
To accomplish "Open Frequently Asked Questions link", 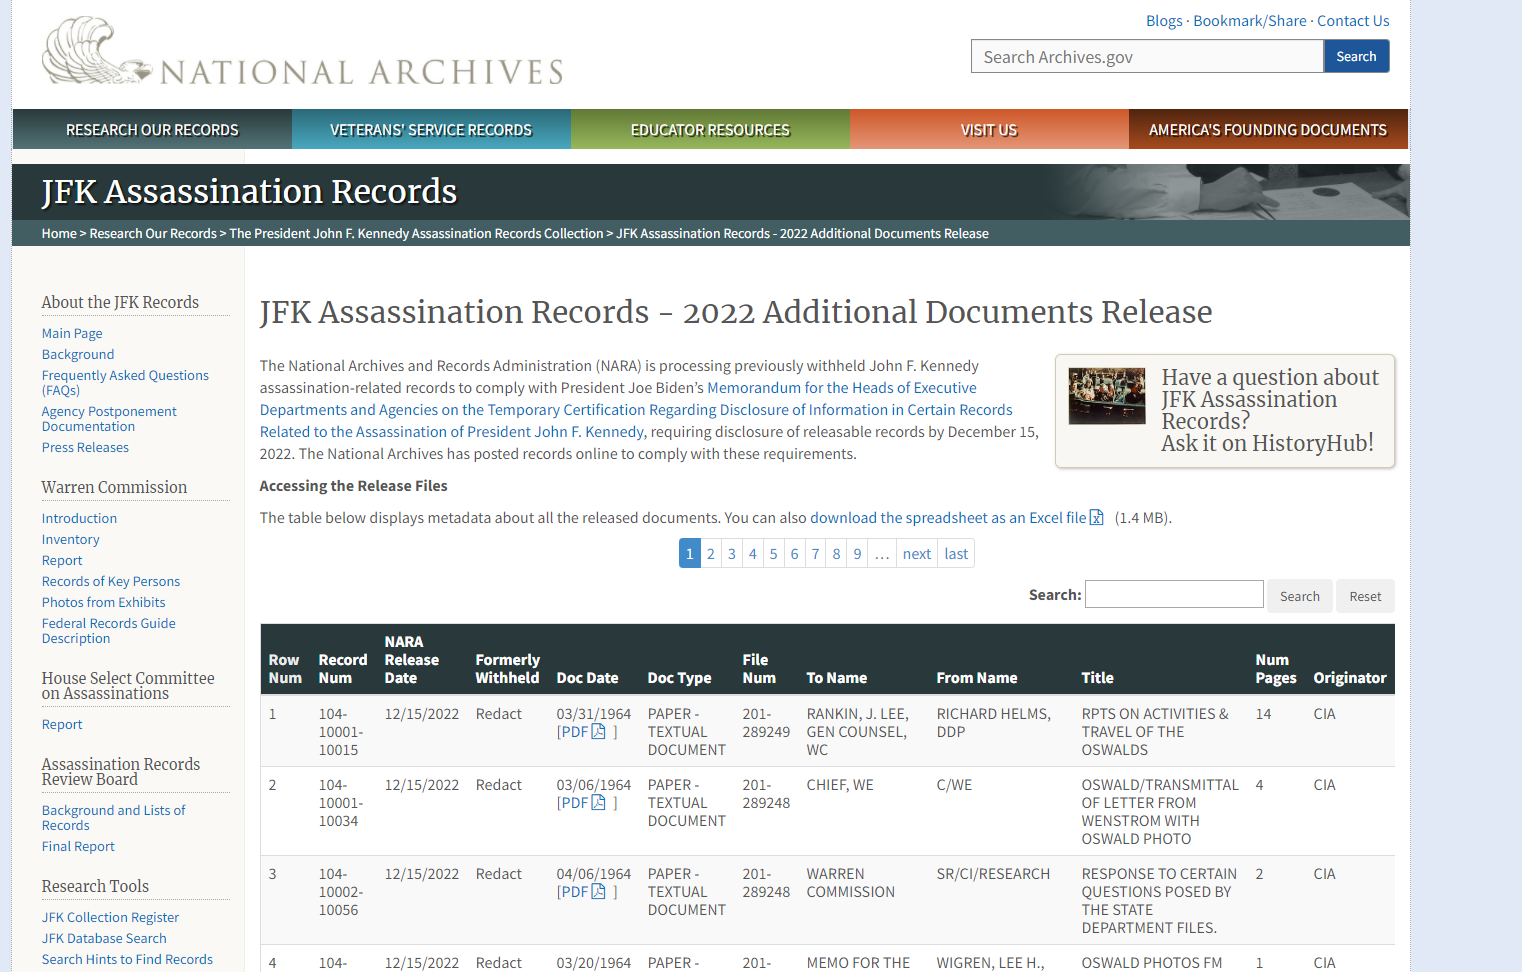I will (x=125, y=383).
